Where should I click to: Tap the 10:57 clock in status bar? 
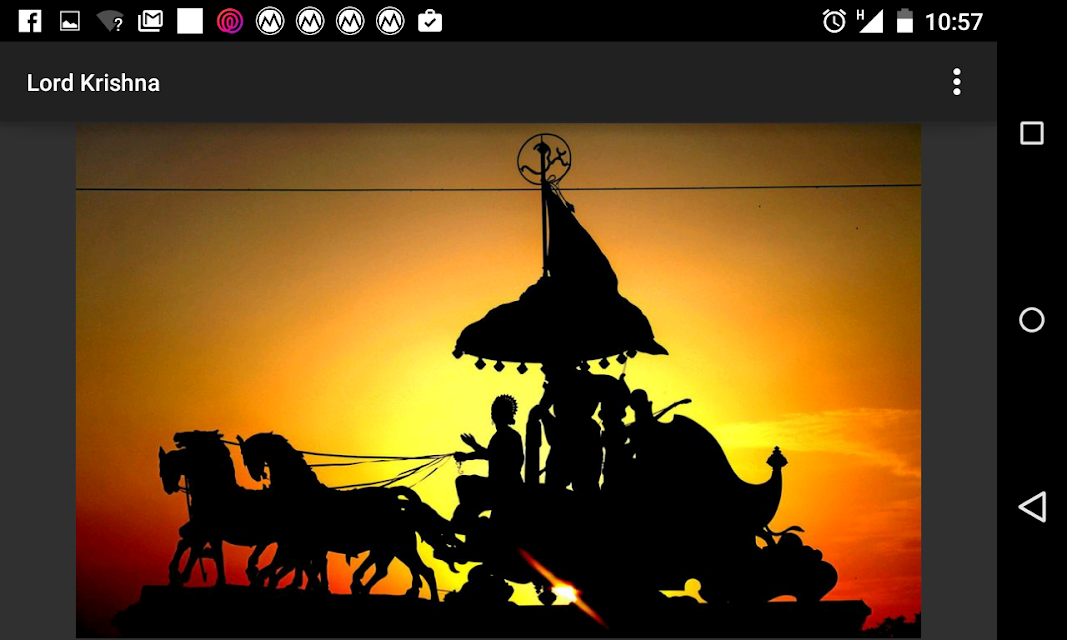point(953,22)
